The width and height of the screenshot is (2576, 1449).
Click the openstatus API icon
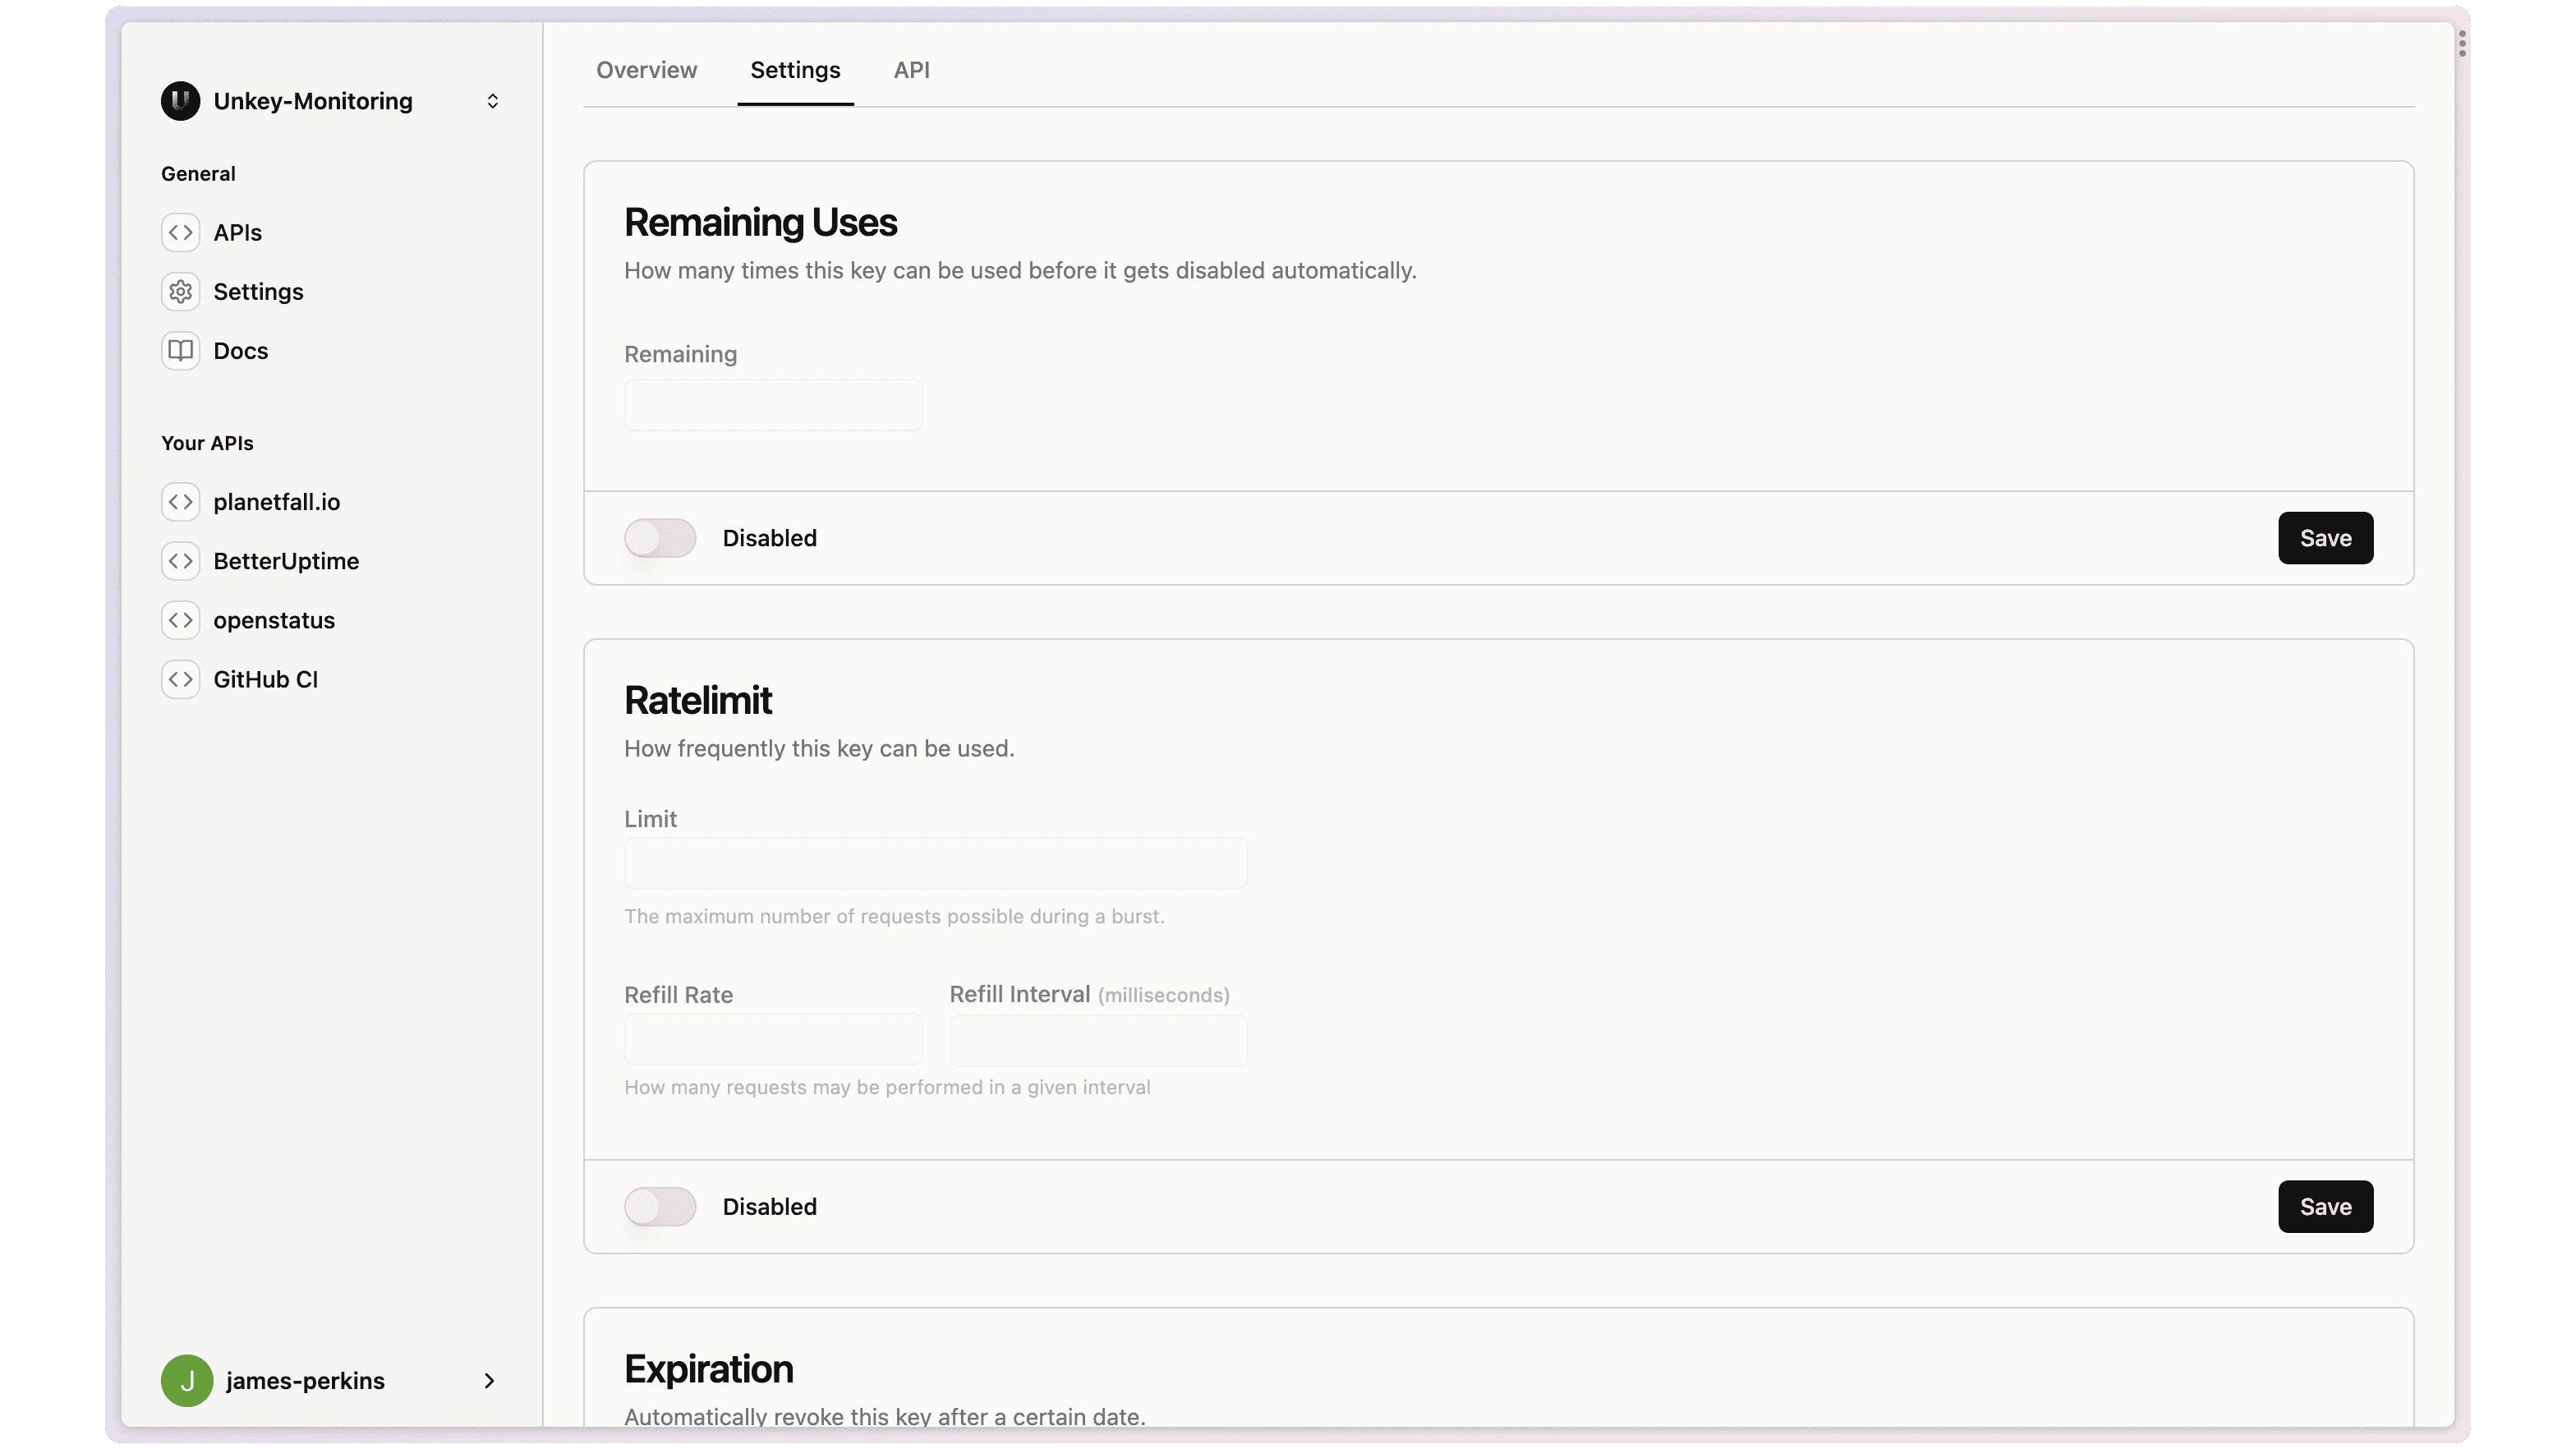pos(180,620)
